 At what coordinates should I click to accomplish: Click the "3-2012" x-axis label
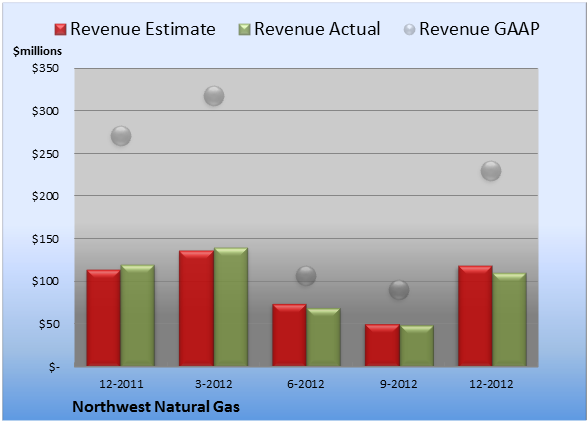click(x=214, y=384)
